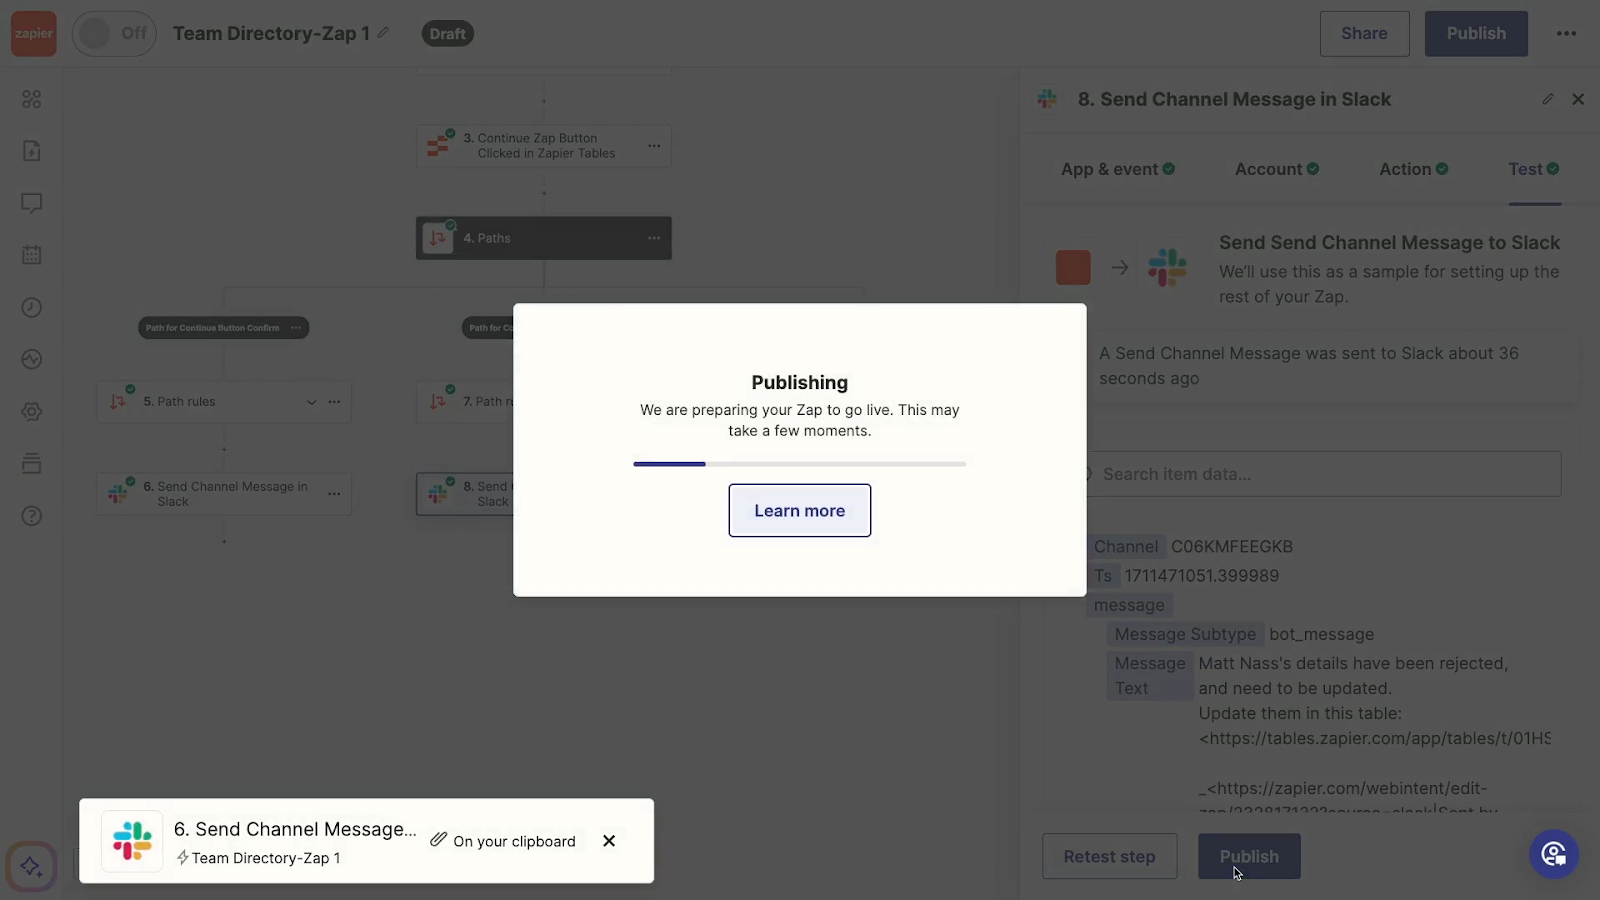Dismiss the clipboard toast notification
The width and height of the screenshot is (1600, 900).
tap(609, 841)
